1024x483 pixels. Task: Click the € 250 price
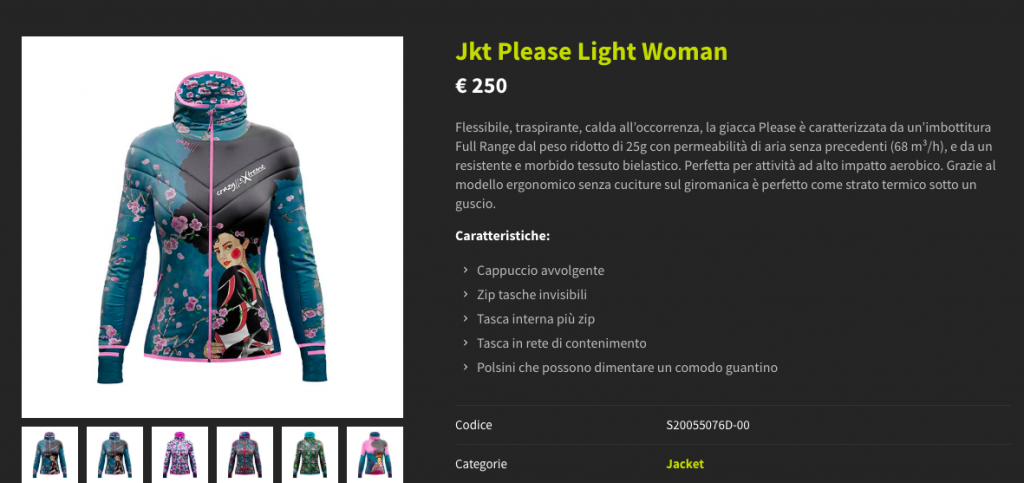(481, 86)
